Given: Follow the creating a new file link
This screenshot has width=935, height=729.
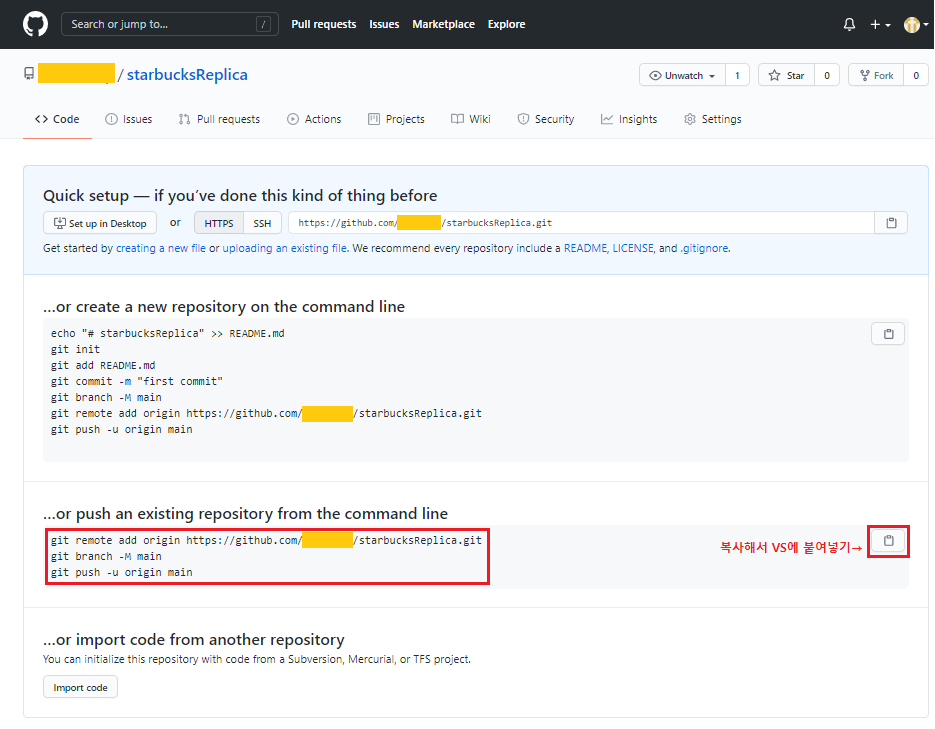Looking at the screenshot, I should [x=161, y=248].
